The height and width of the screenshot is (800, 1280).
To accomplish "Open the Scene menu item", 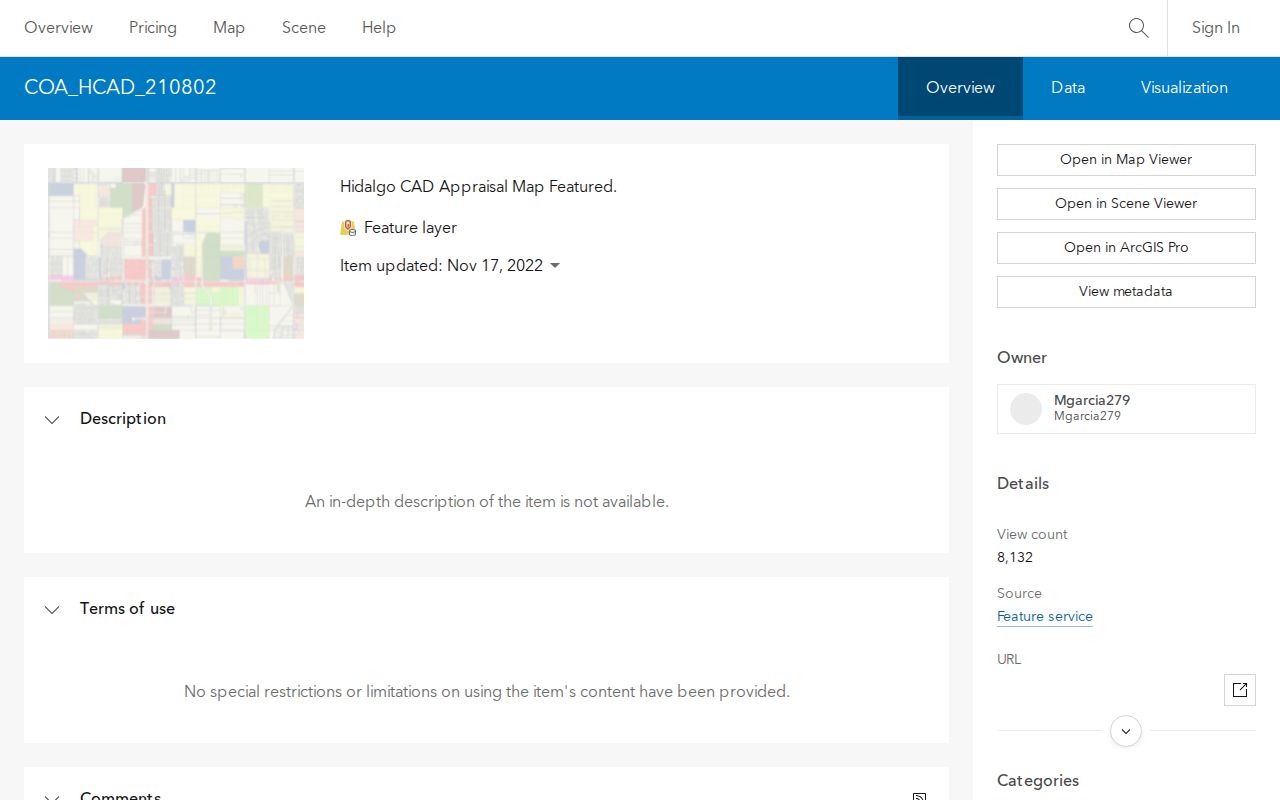I will (x=304, y=28).
